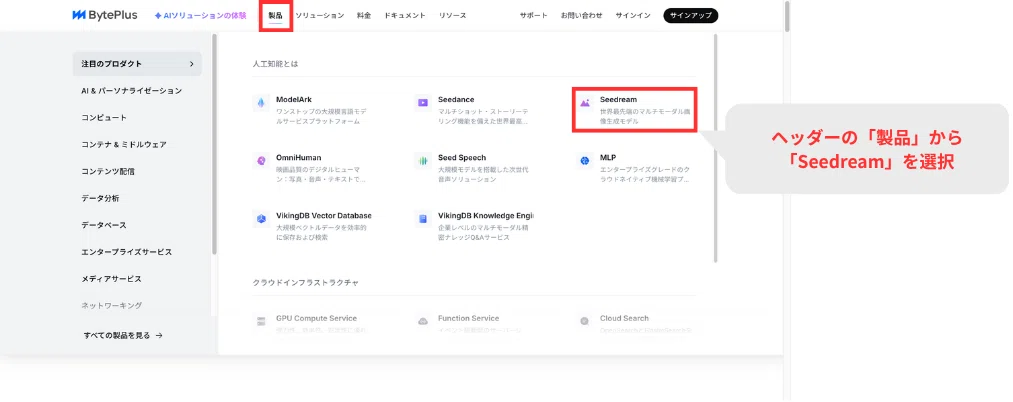Screen dimensions: 1013x402
Task: Select the Seedream product icon
Action: (585, 103)
